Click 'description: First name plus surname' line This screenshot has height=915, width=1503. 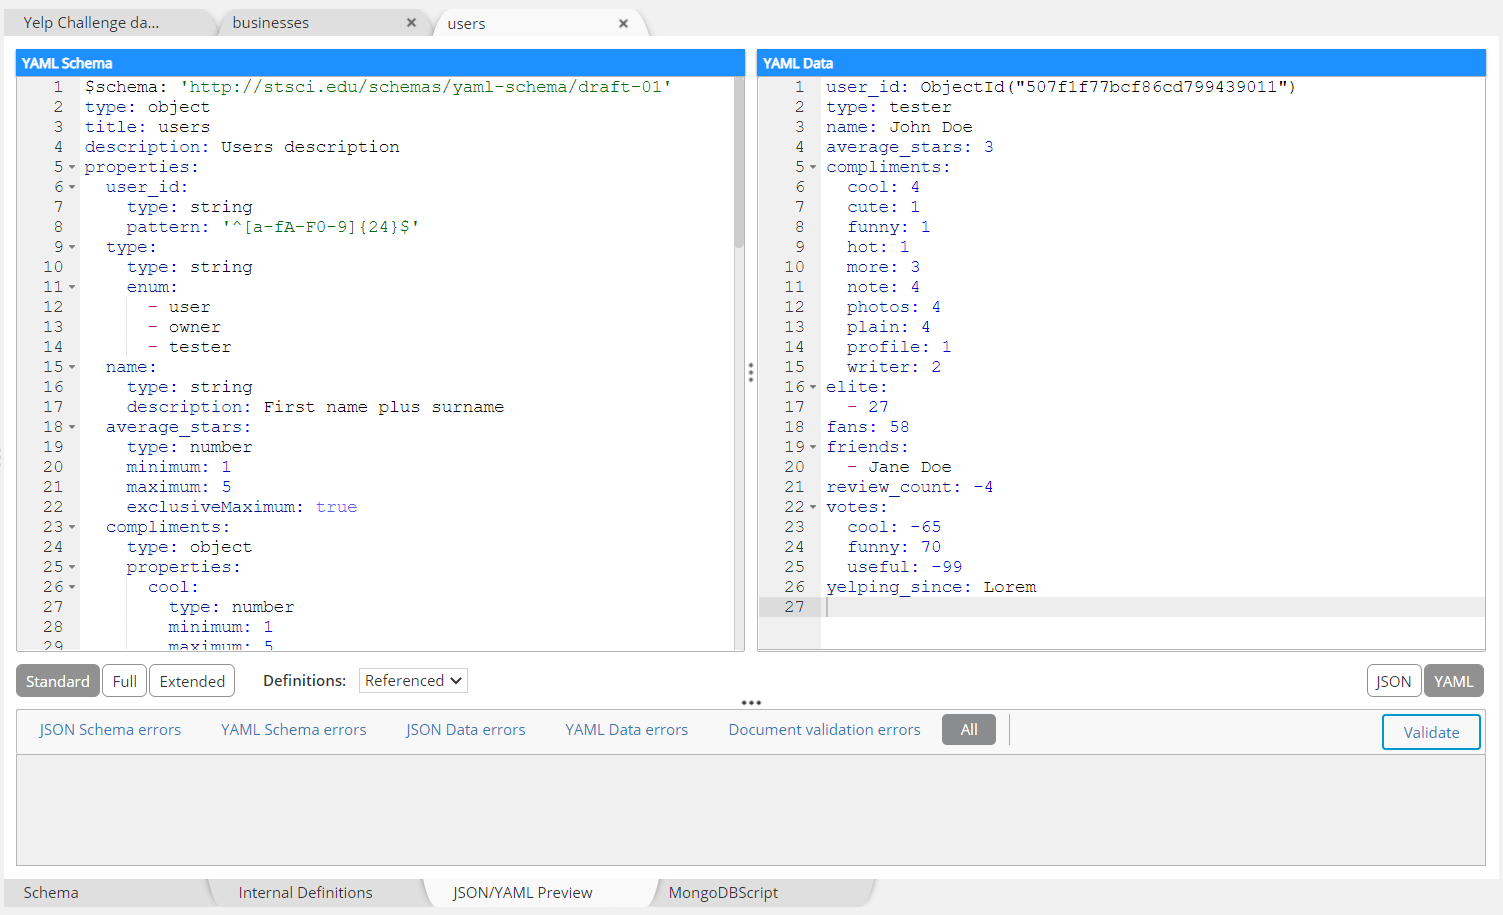(x=315, y=407)
